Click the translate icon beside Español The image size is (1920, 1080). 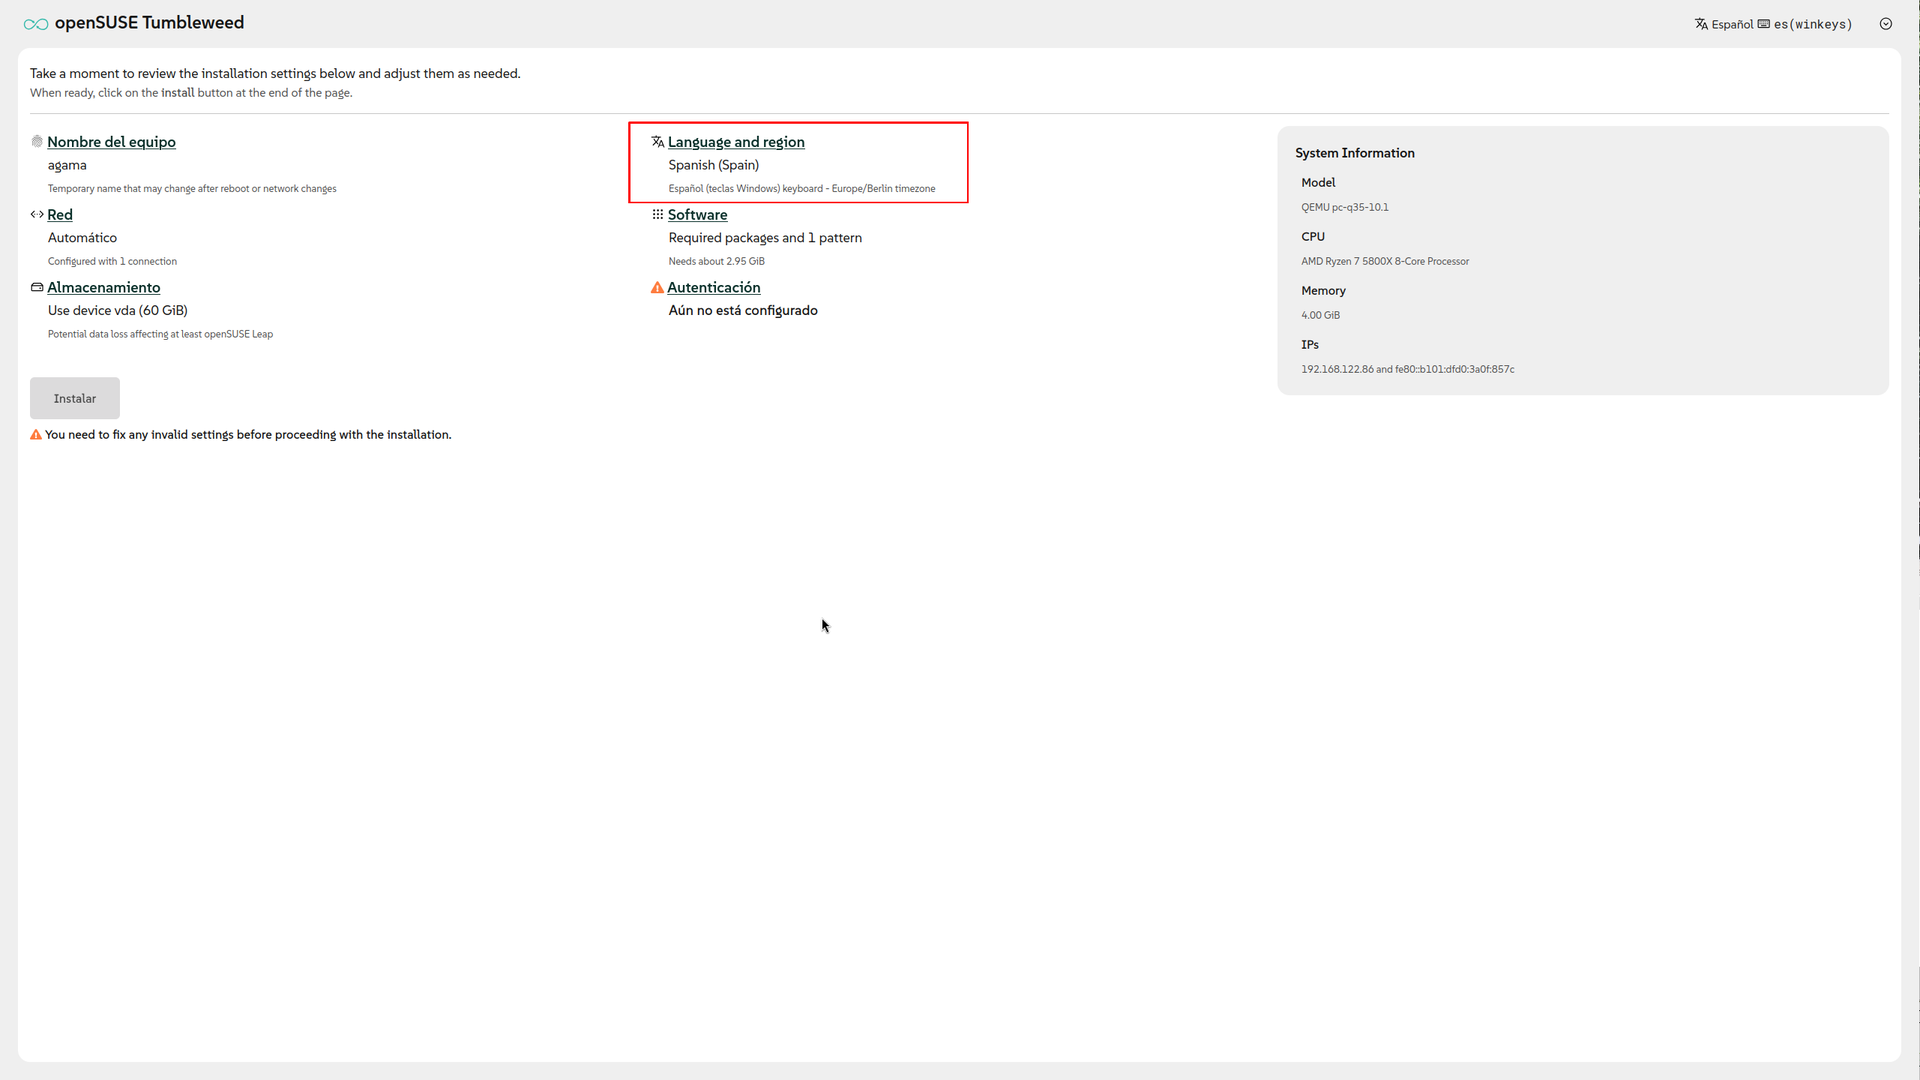[x=1701, y=24]
